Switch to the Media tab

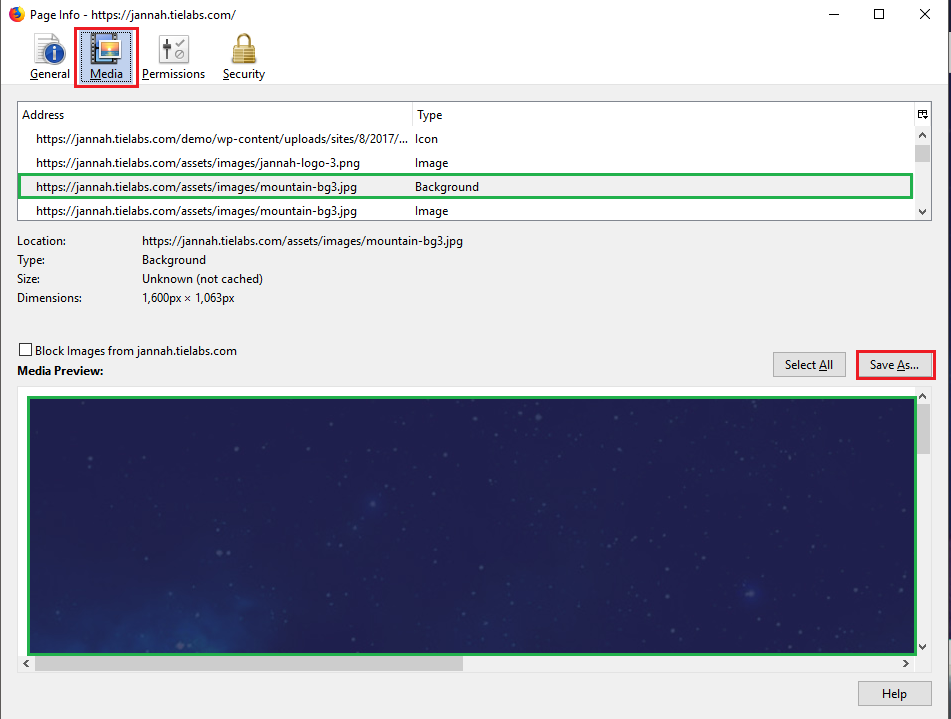[107, 57]
